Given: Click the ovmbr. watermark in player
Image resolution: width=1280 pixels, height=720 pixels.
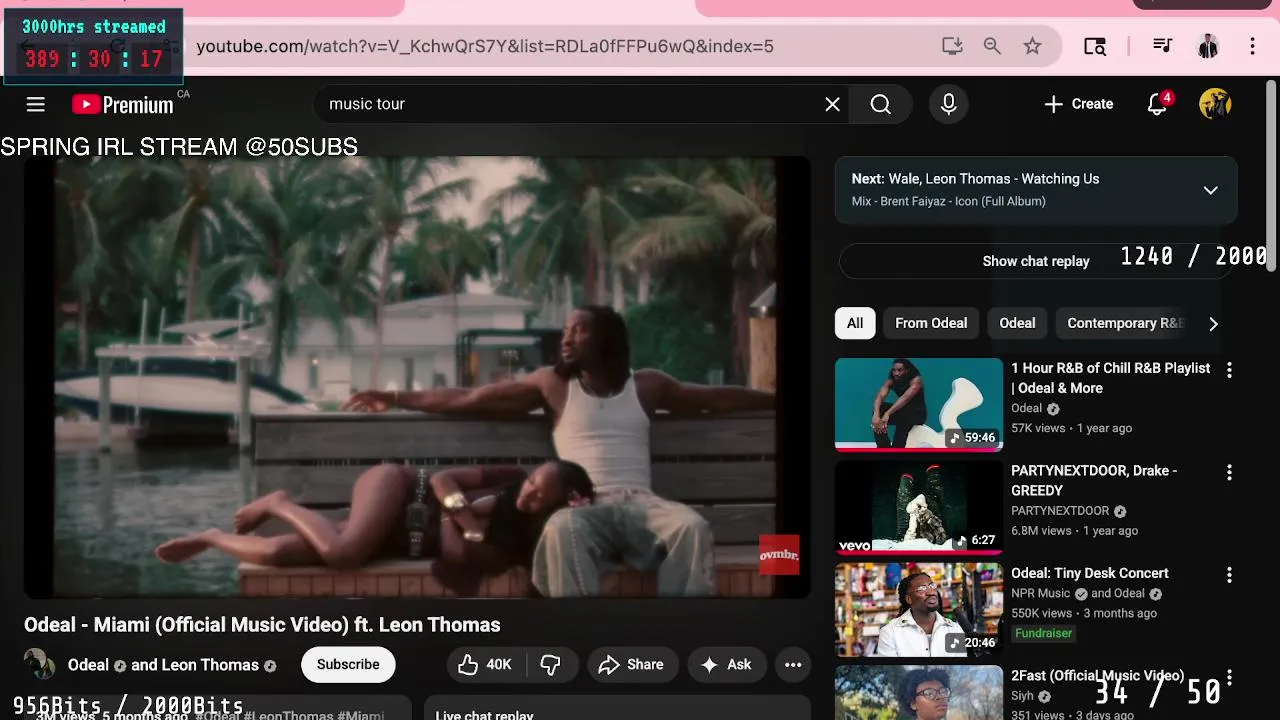Looking at the screenshot, I should [x=779, y=555].
